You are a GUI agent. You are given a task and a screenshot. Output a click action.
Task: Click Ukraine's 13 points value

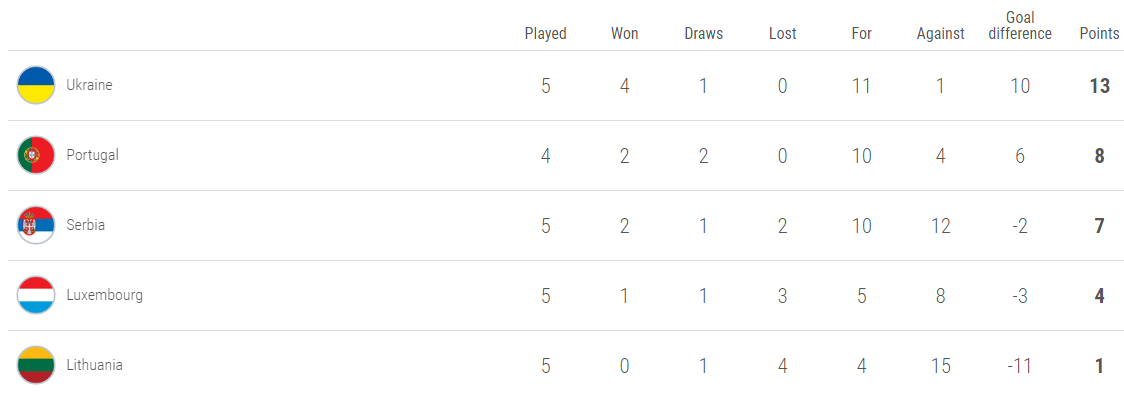[1099, 86]
